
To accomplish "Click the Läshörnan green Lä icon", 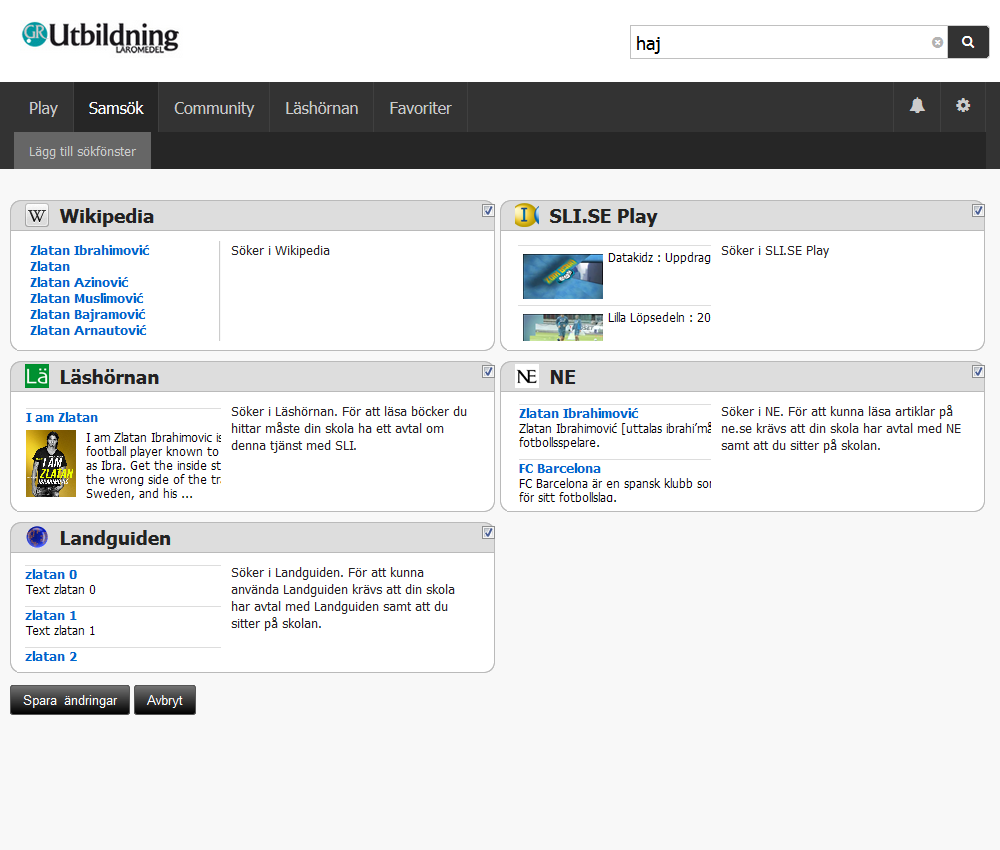I will tap(37, 376).
